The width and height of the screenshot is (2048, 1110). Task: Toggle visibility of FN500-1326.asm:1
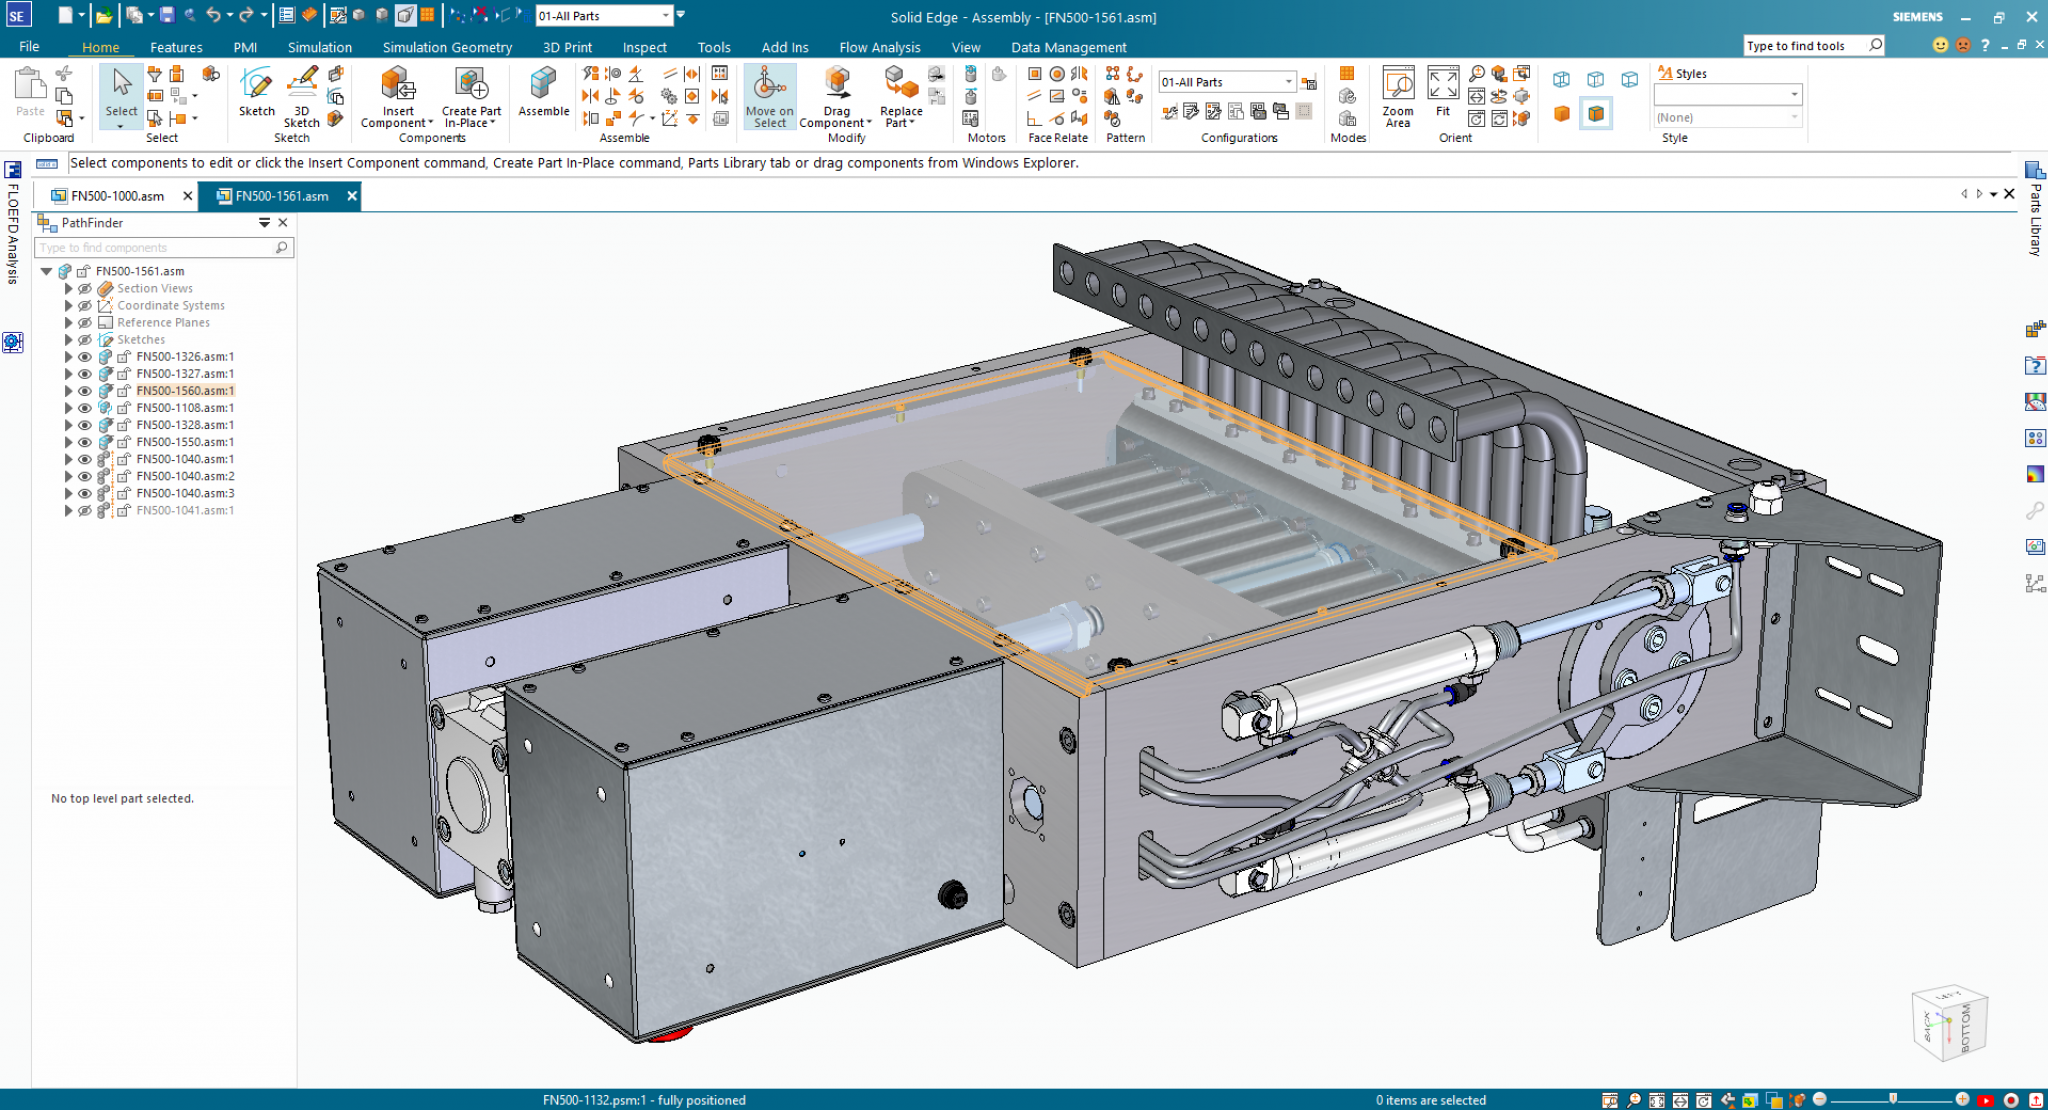(85, 356)
